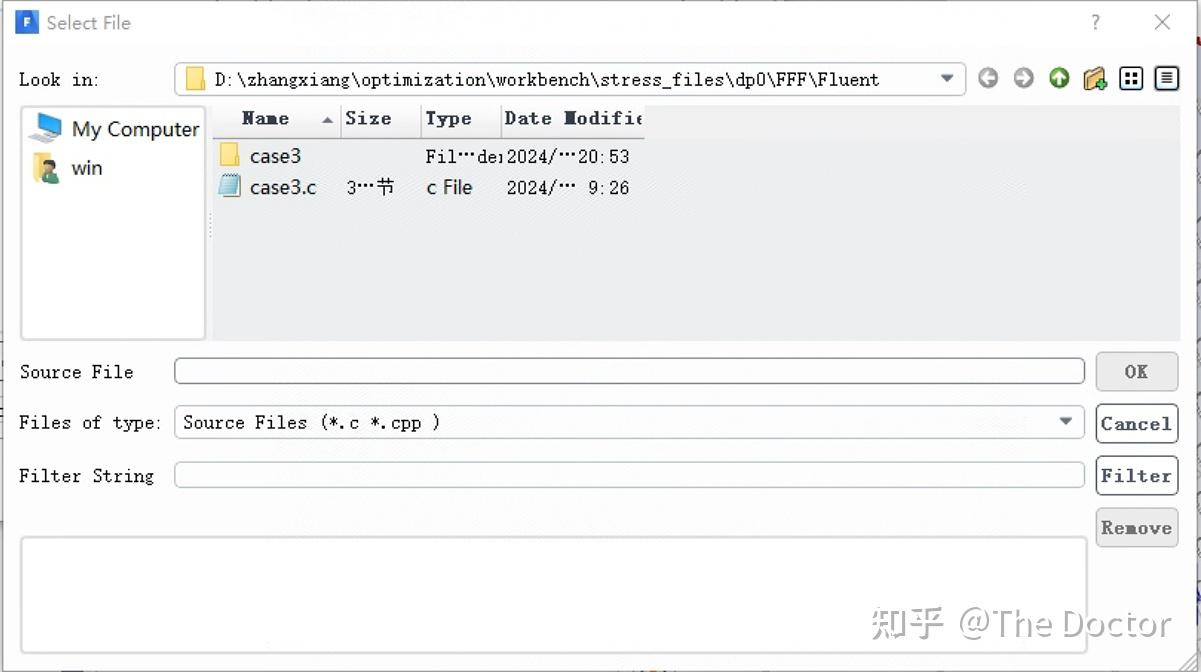
Task: Toggle sort order on the Name column
Action: (x=265, y=119)
